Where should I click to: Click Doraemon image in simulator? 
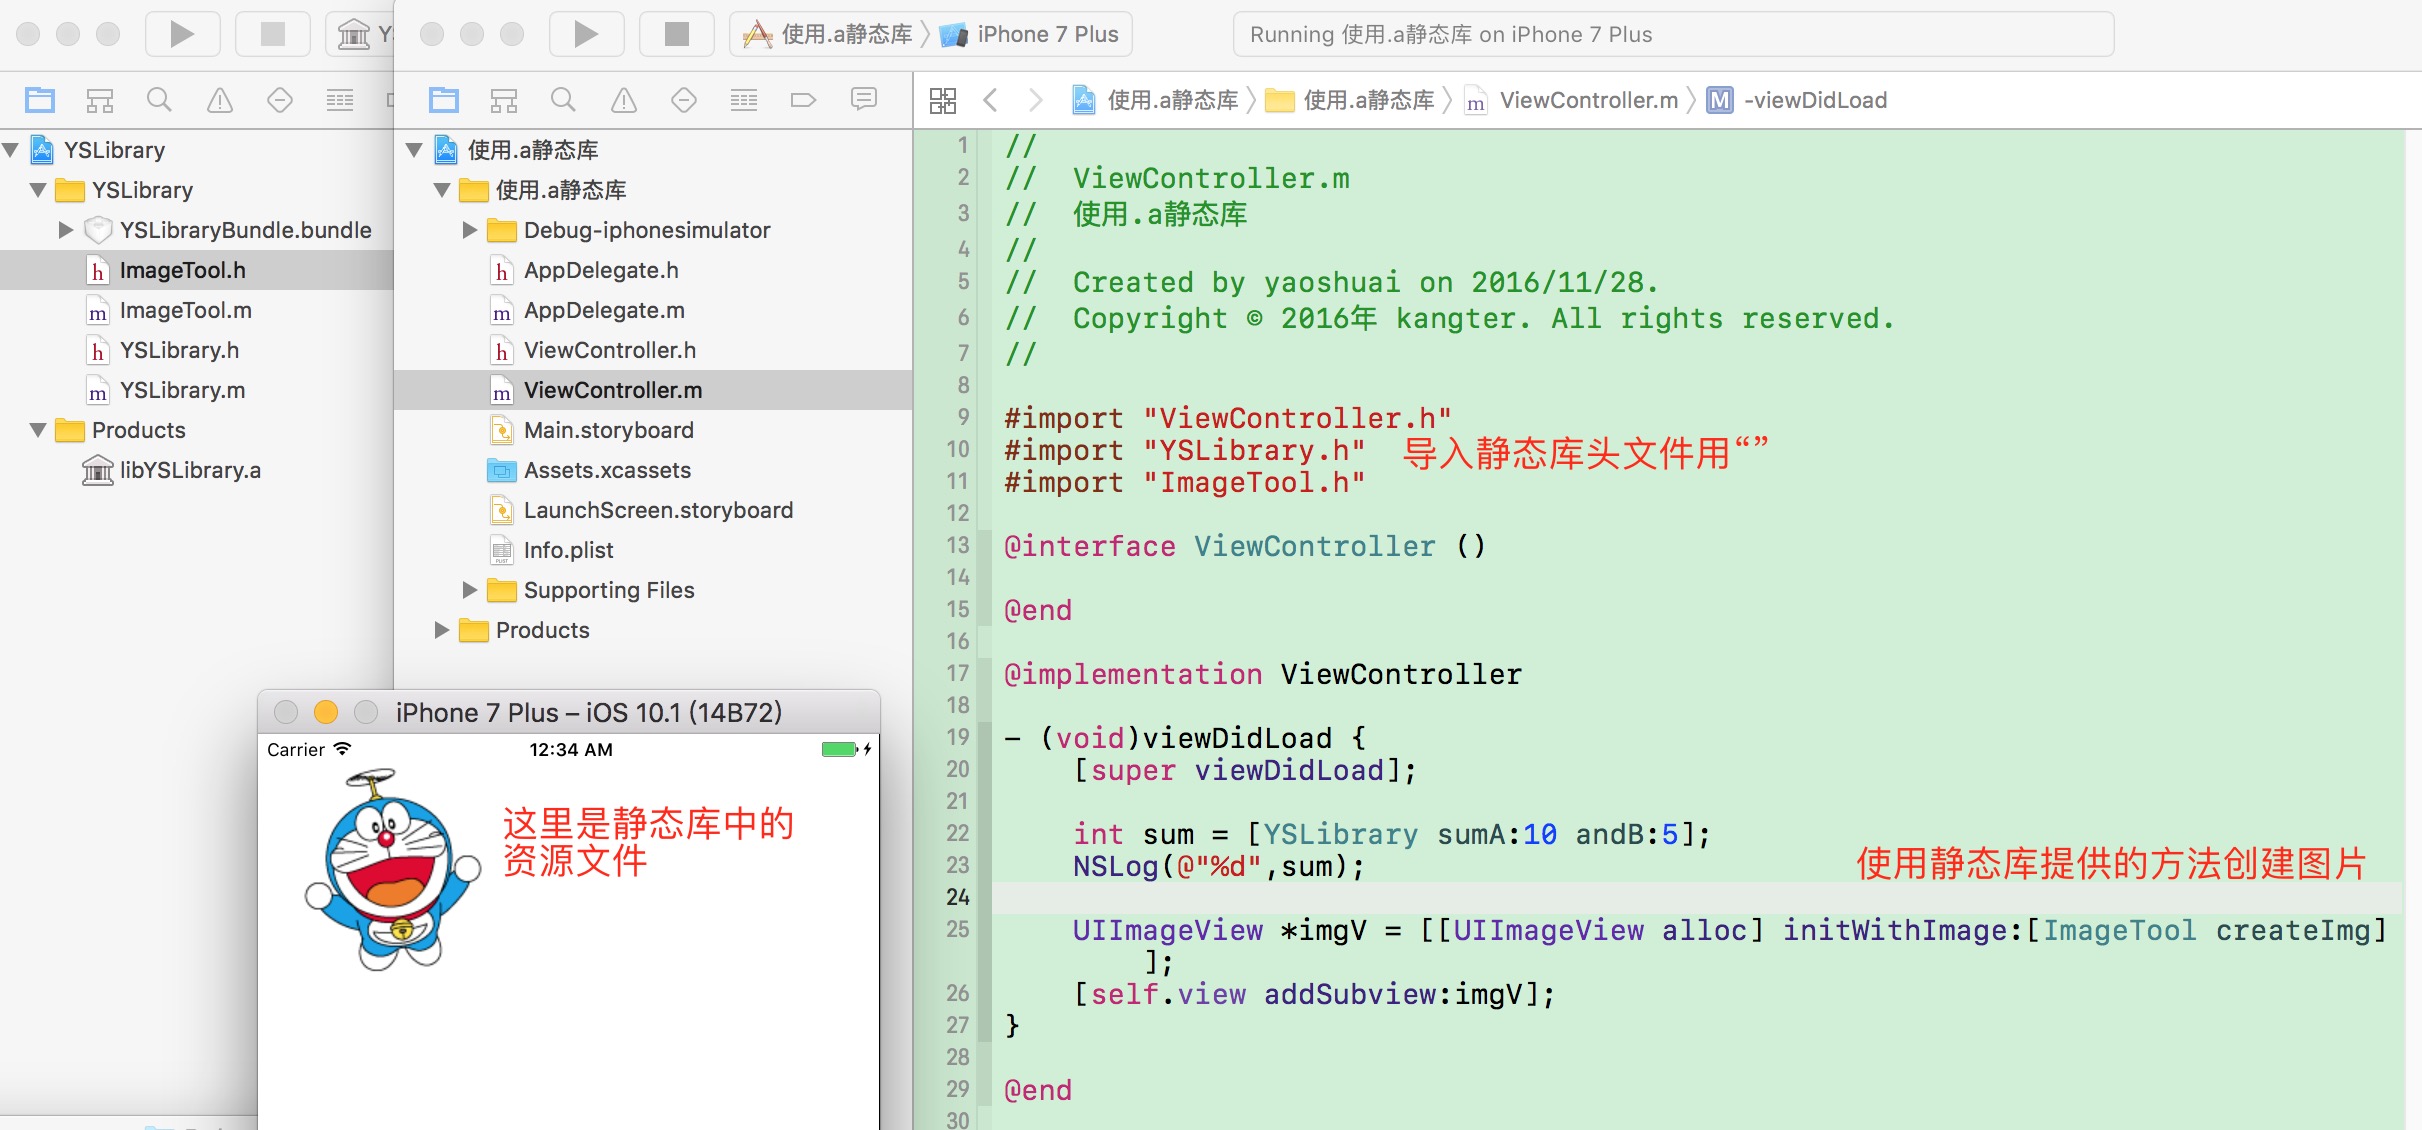coord(392,869)
